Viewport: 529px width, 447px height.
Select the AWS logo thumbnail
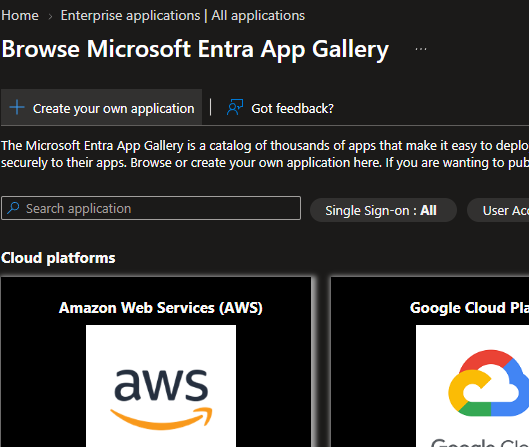coord(161,386)
